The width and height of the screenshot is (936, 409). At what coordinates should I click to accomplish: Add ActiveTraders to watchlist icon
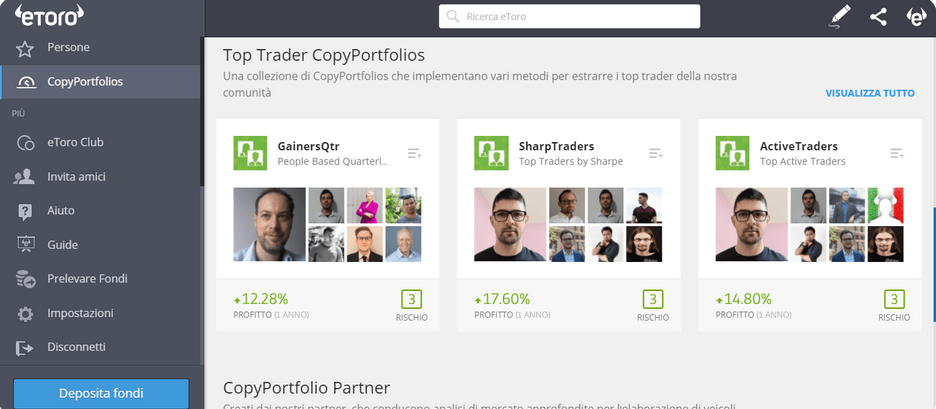click(897, 153)
